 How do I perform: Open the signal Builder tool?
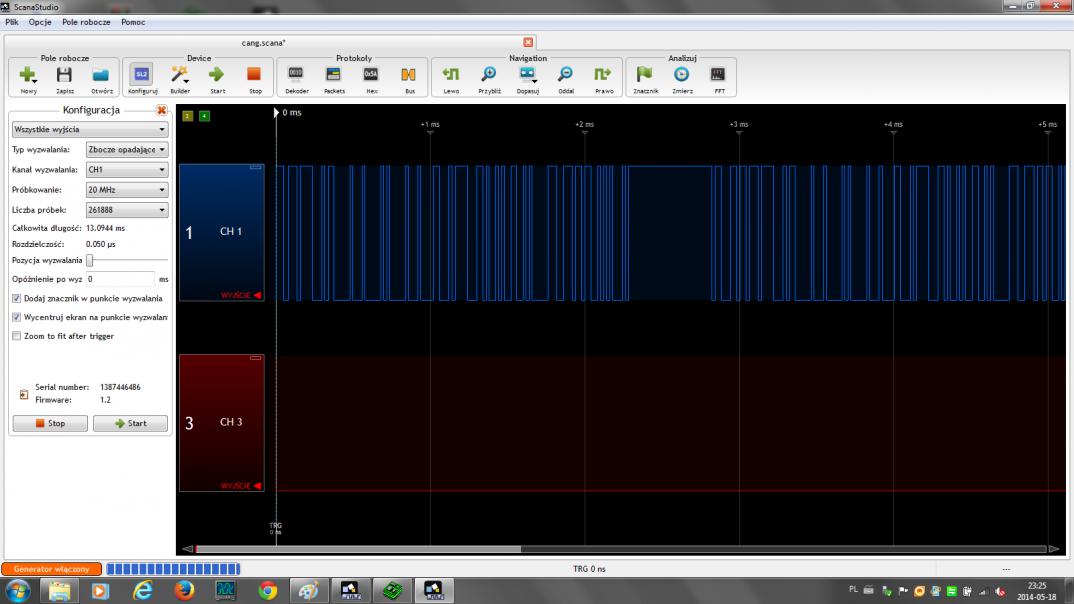180,75
